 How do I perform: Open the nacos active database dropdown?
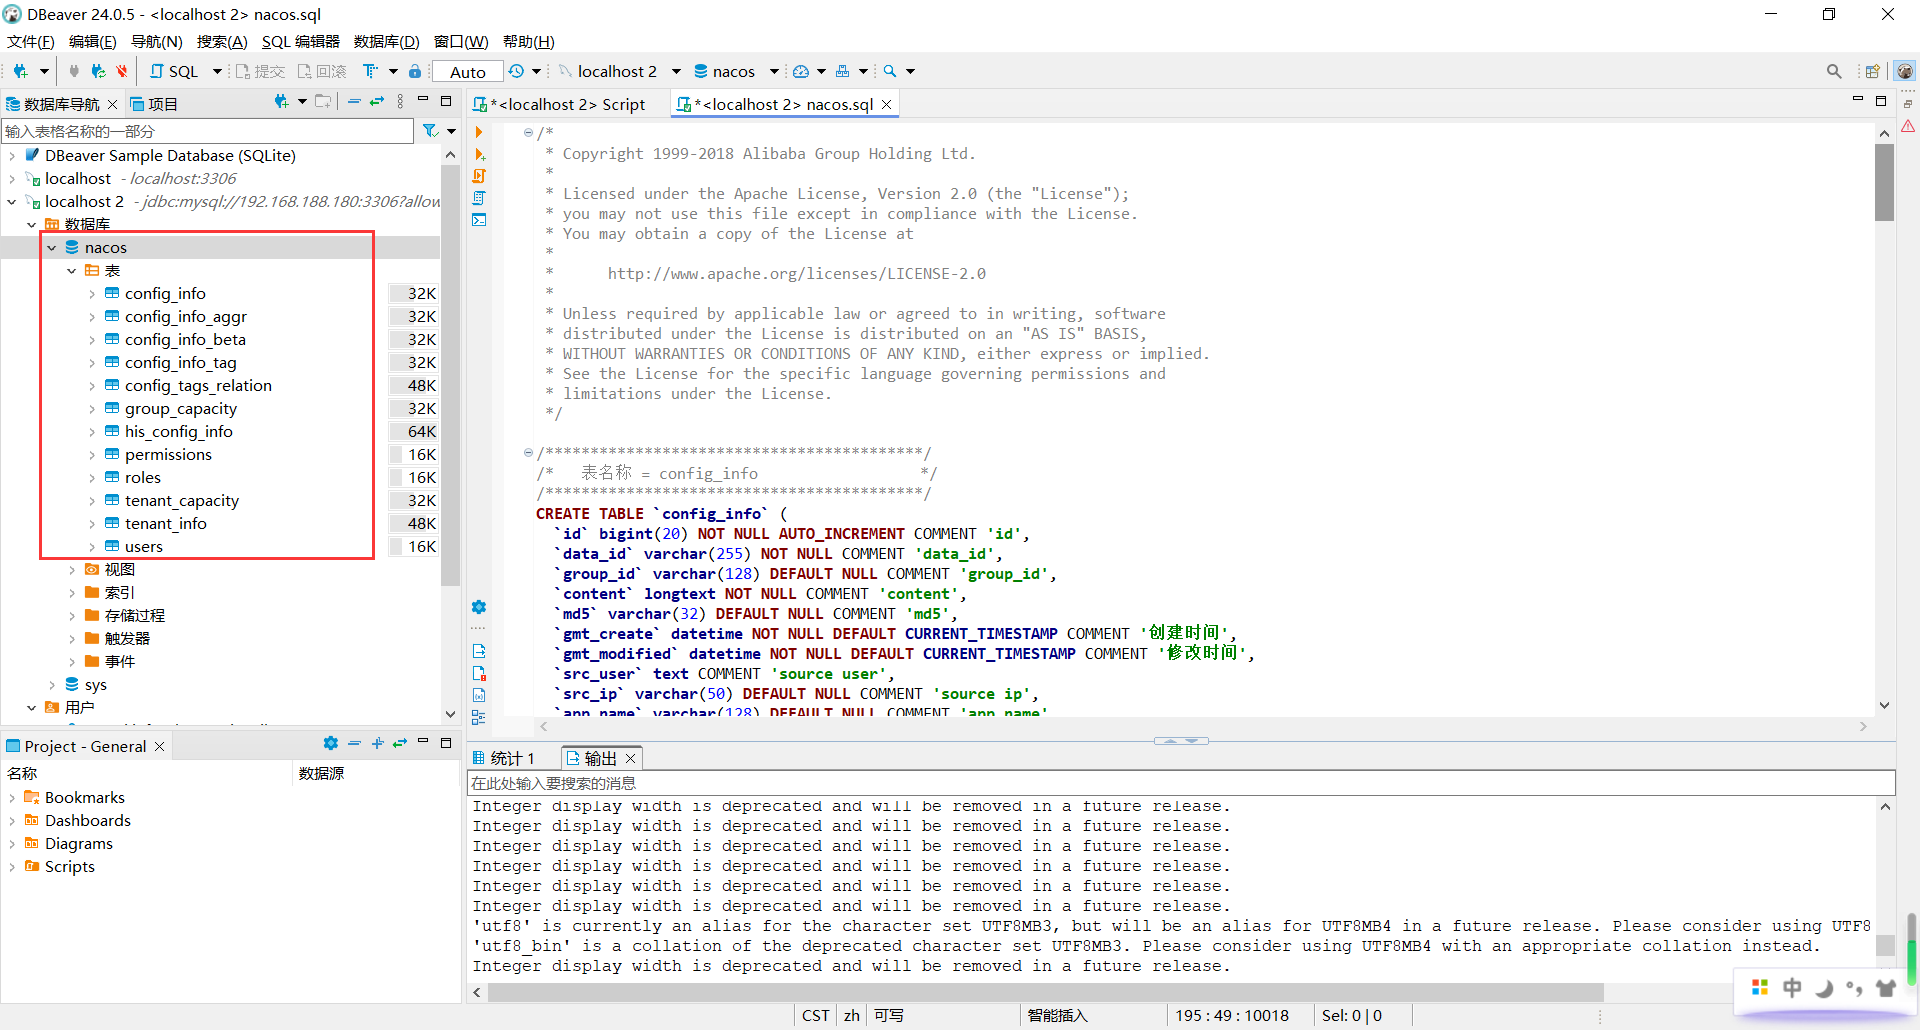click(x=774, y=71)
